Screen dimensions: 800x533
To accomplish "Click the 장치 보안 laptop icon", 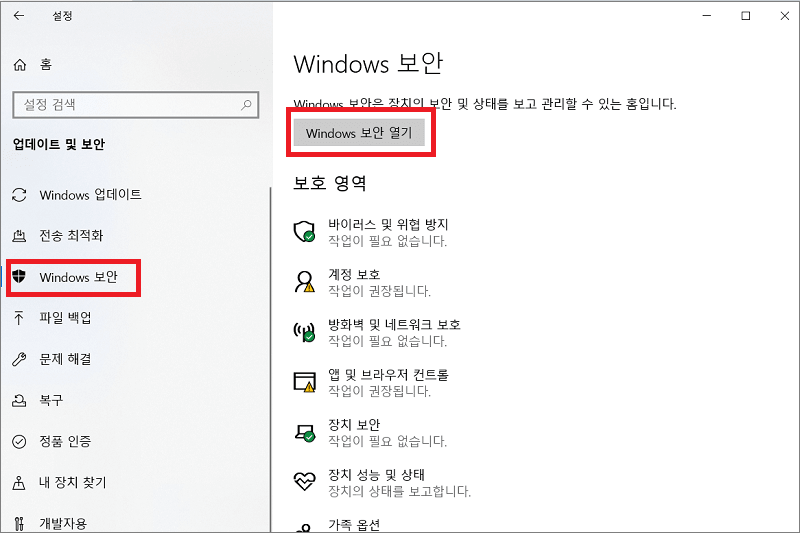I will pyautogui.click(x=305, y=432).
